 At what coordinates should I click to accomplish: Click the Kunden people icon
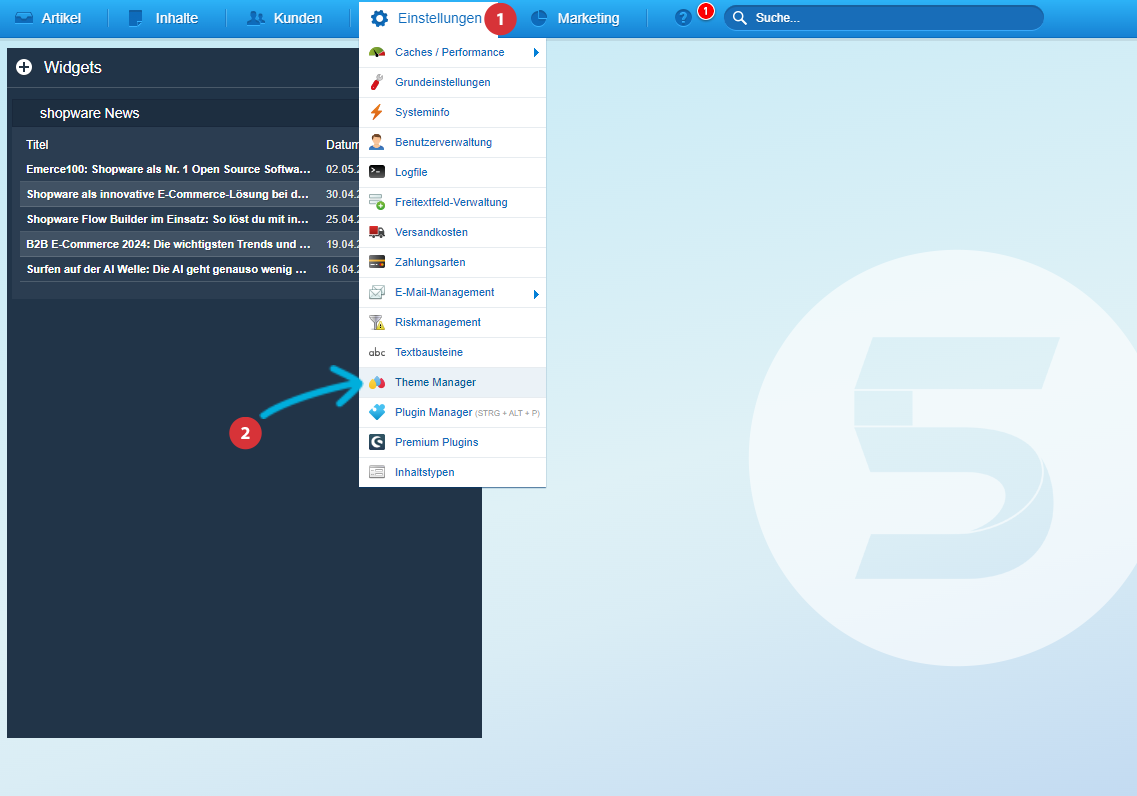255,18
